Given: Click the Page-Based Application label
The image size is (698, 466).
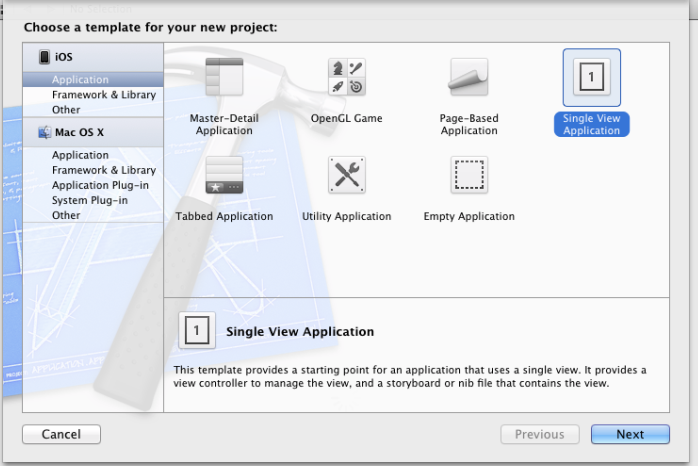Looking at the screenshot, I should click(x=469, y=124).
